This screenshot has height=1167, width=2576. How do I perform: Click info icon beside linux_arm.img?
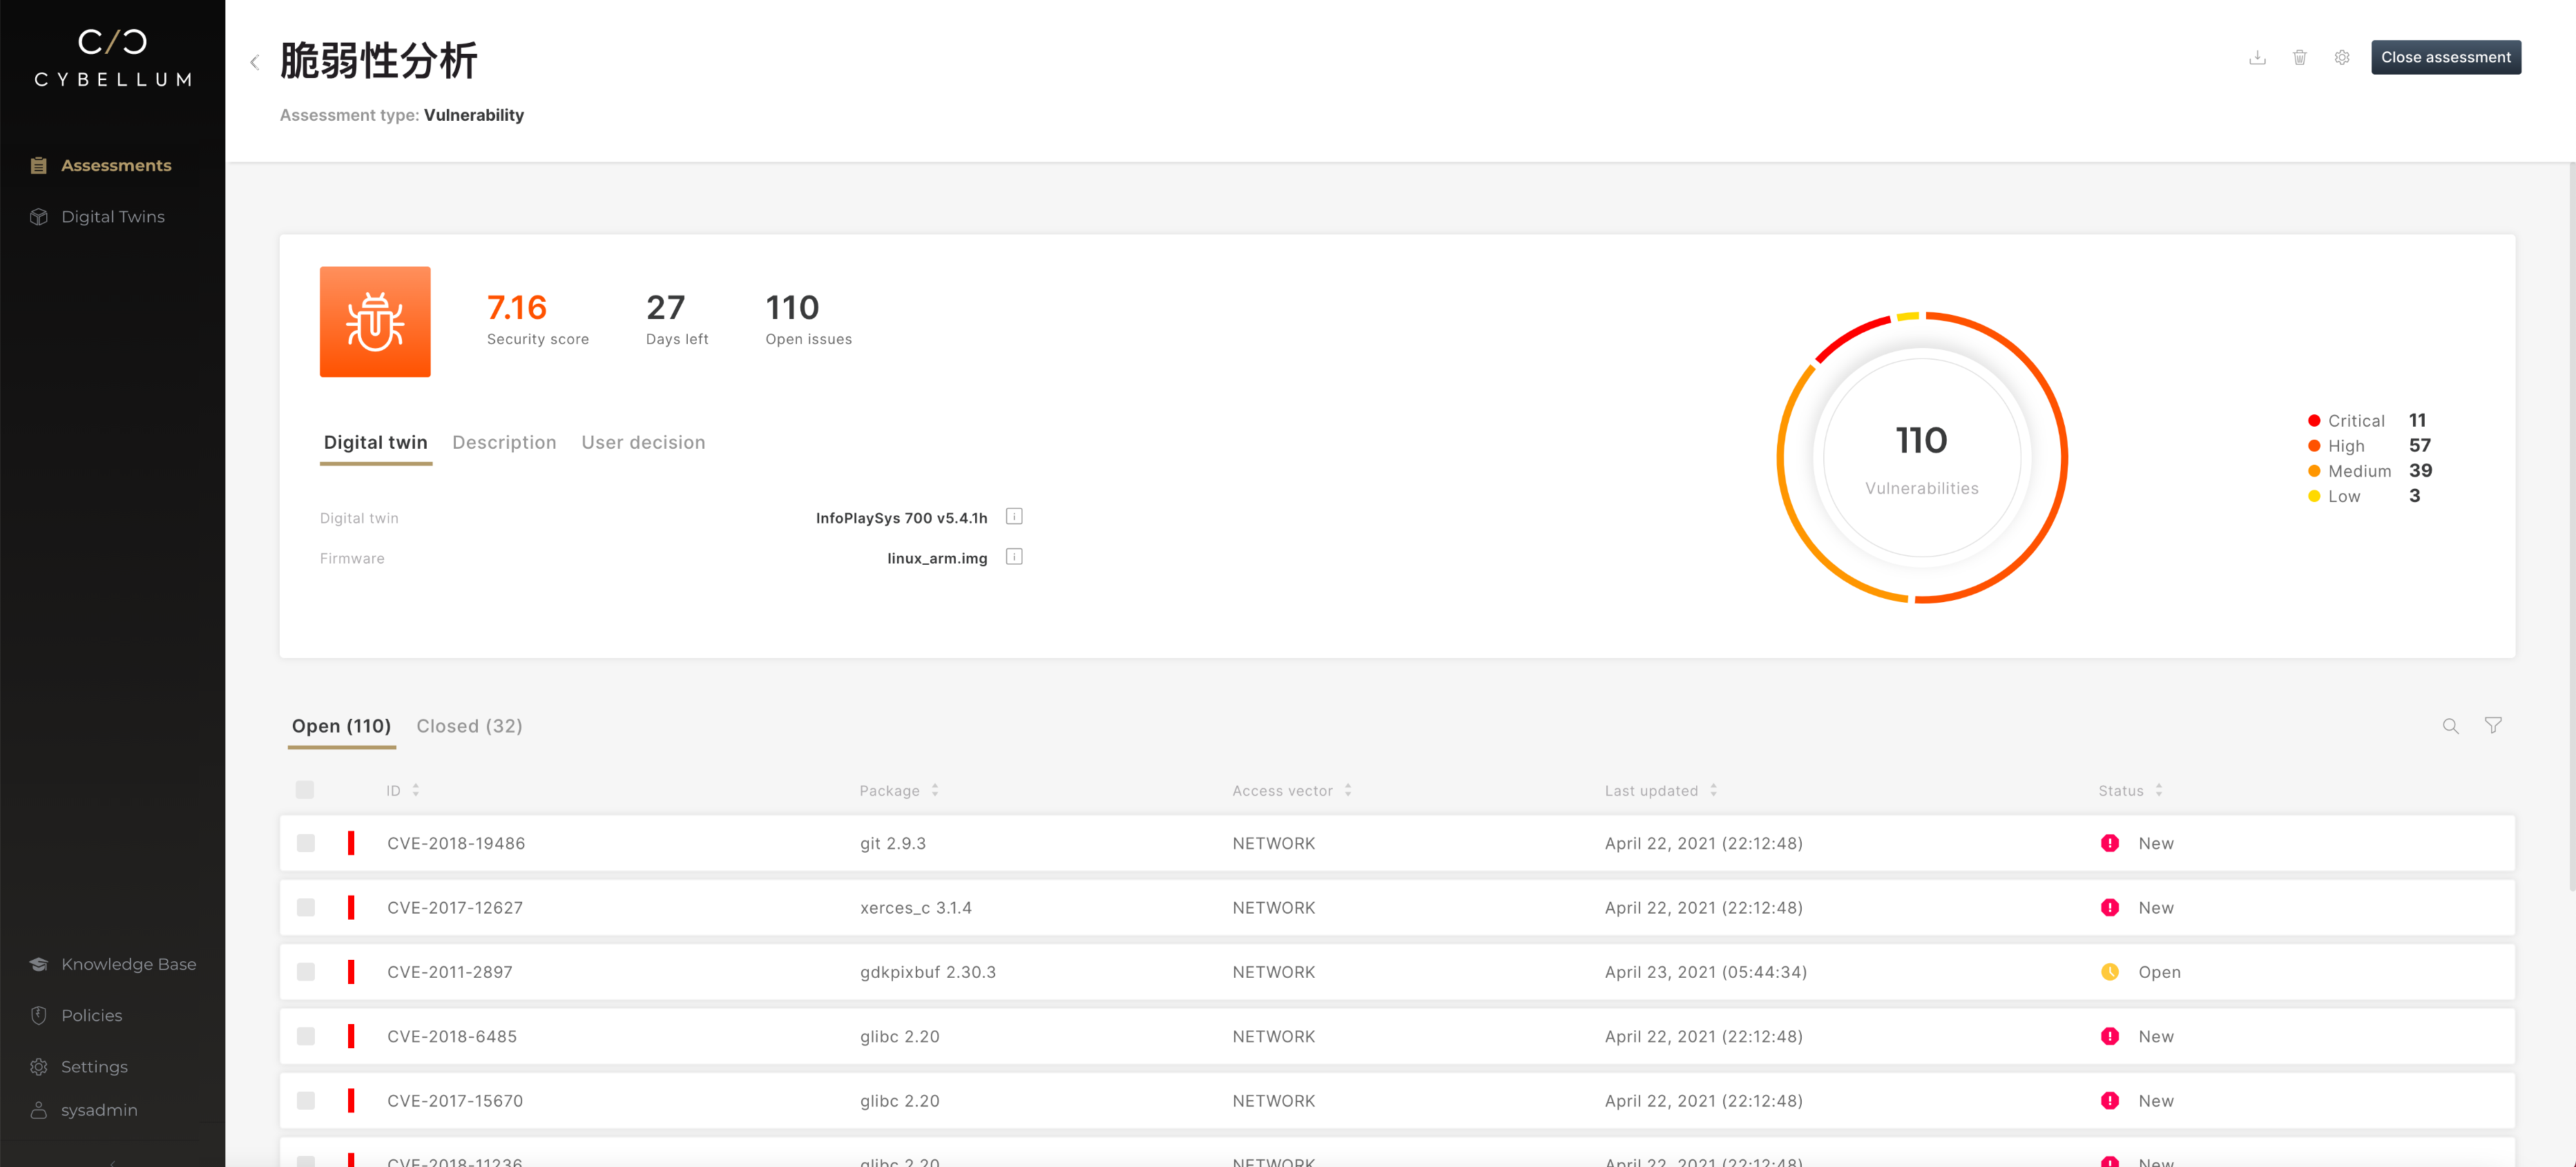[x=1014, y=557]
